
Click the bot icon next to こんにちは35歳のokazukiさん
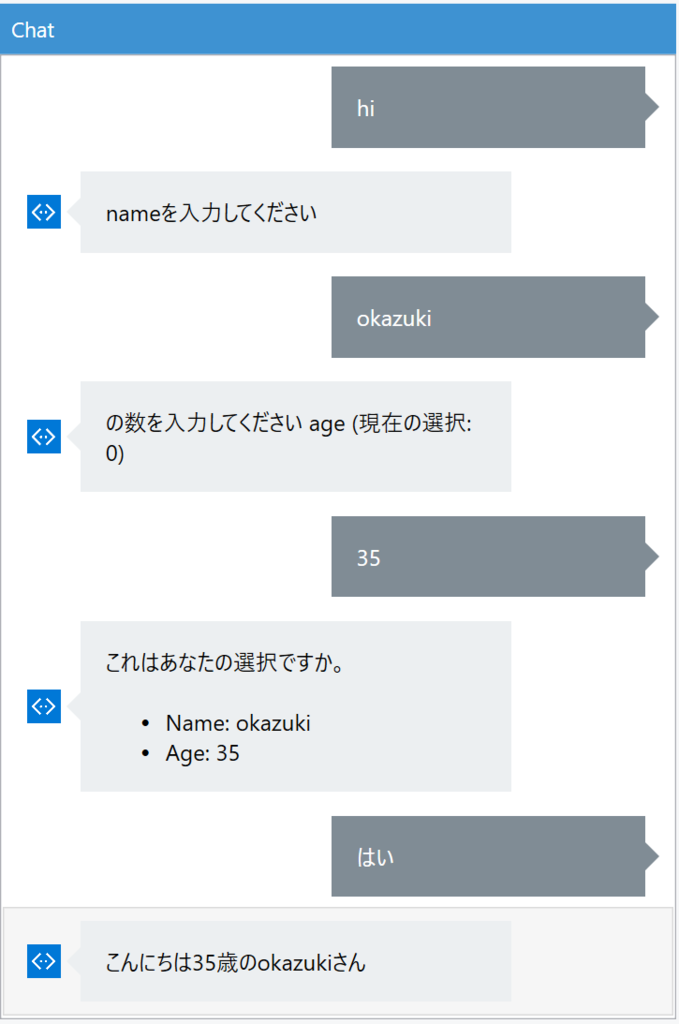(x=43, y=961)
